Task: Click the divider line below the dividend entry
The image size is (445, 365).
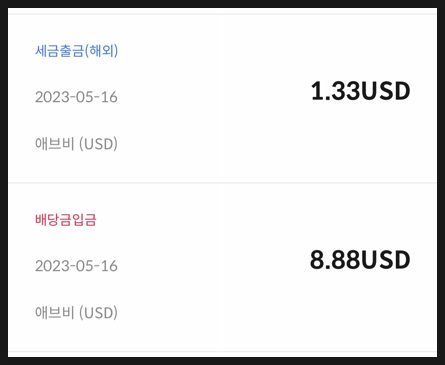Action: (222, 352)
